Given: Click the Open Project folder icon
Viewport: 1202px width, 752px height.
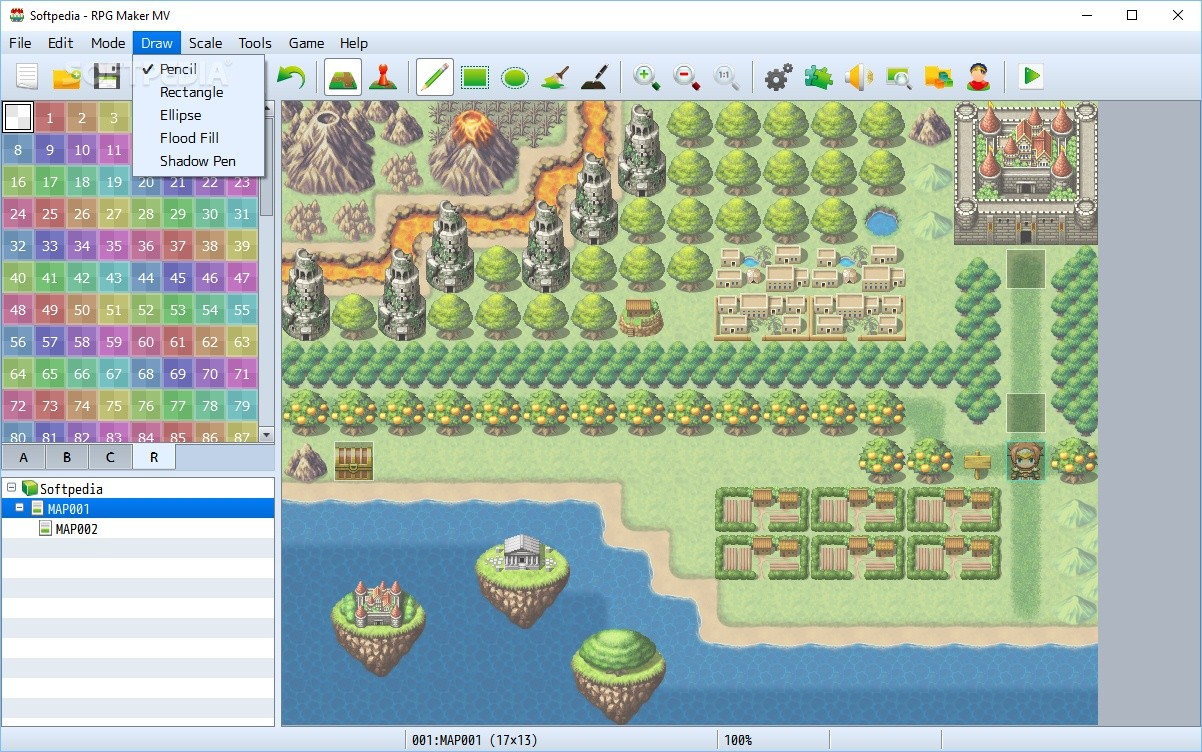Looking at the screenshot, I should point(67,77).
